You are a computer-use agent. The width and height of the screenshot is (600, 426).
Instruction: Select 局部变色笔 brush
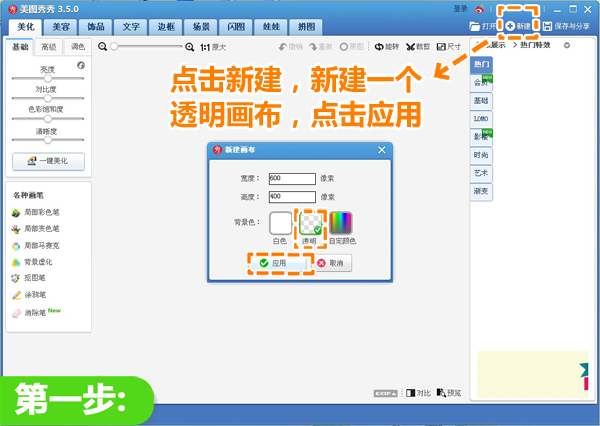click(36, 229)
